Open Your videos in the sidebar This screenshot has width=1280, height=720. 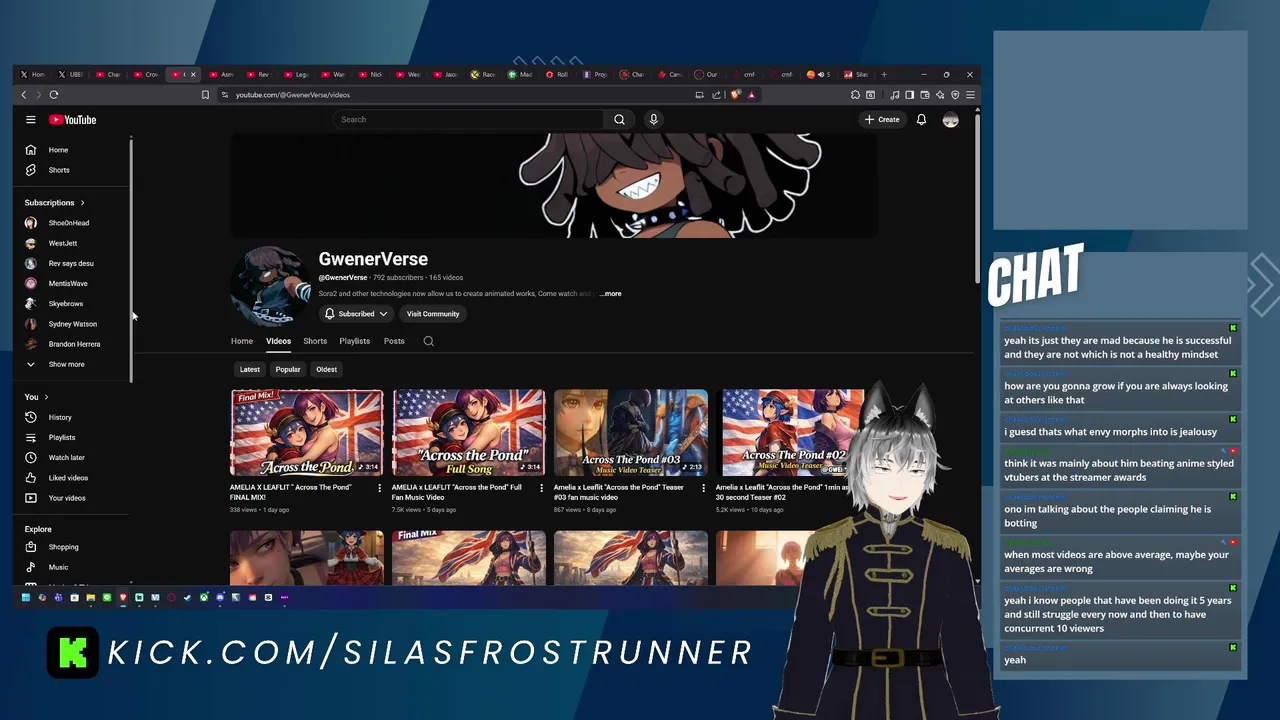(67, 498)
